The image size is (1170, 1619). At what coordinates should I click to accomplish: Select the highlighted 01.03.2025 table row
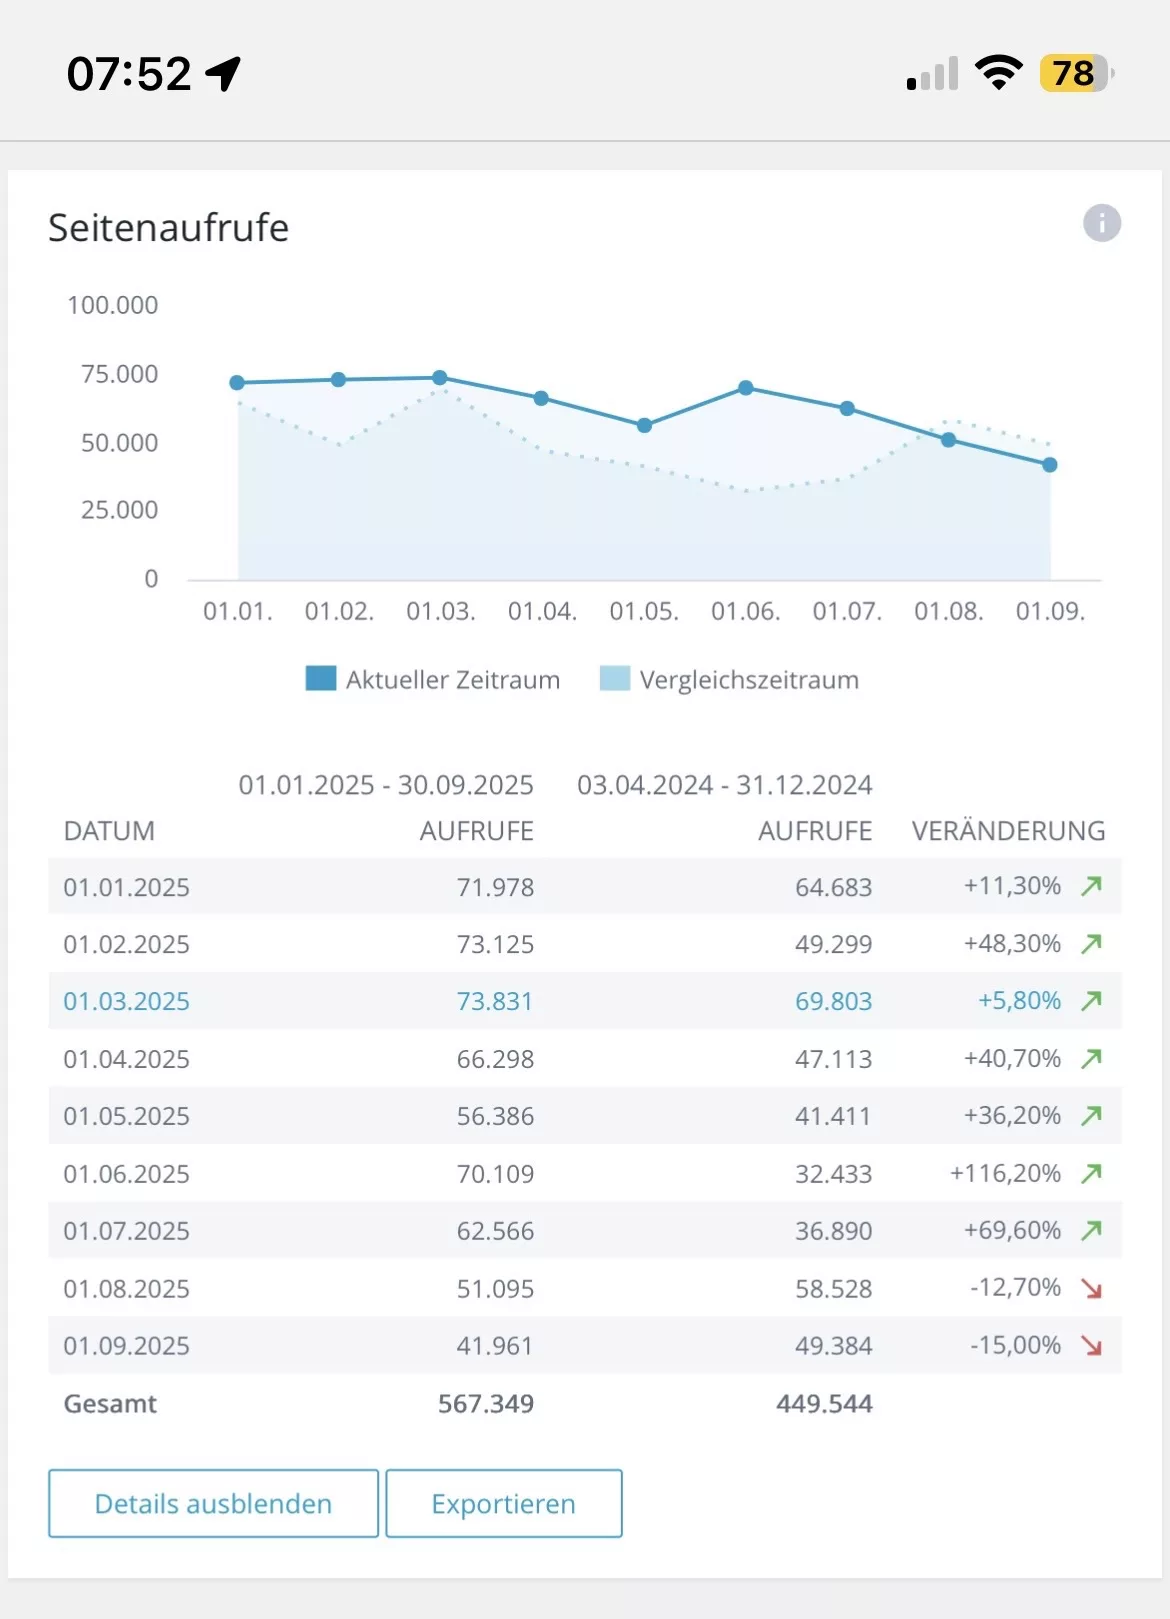click(x=584, y=1001)
